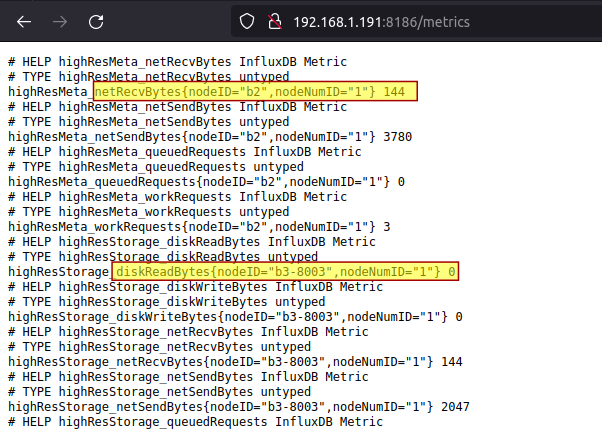602x431 pixels.
Task: Click the '# HELP highResStorage_diskWriteBytes InfluxDB Metric' line
Action: coord(196,287)
